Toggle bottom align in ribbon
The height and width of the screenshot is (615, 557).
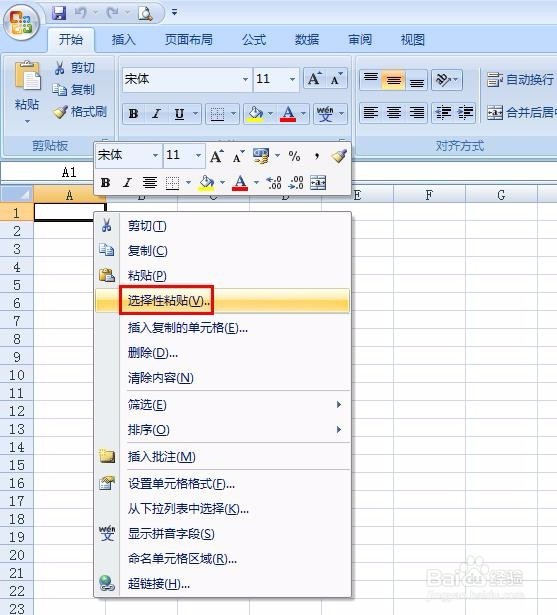pos(417,80)
